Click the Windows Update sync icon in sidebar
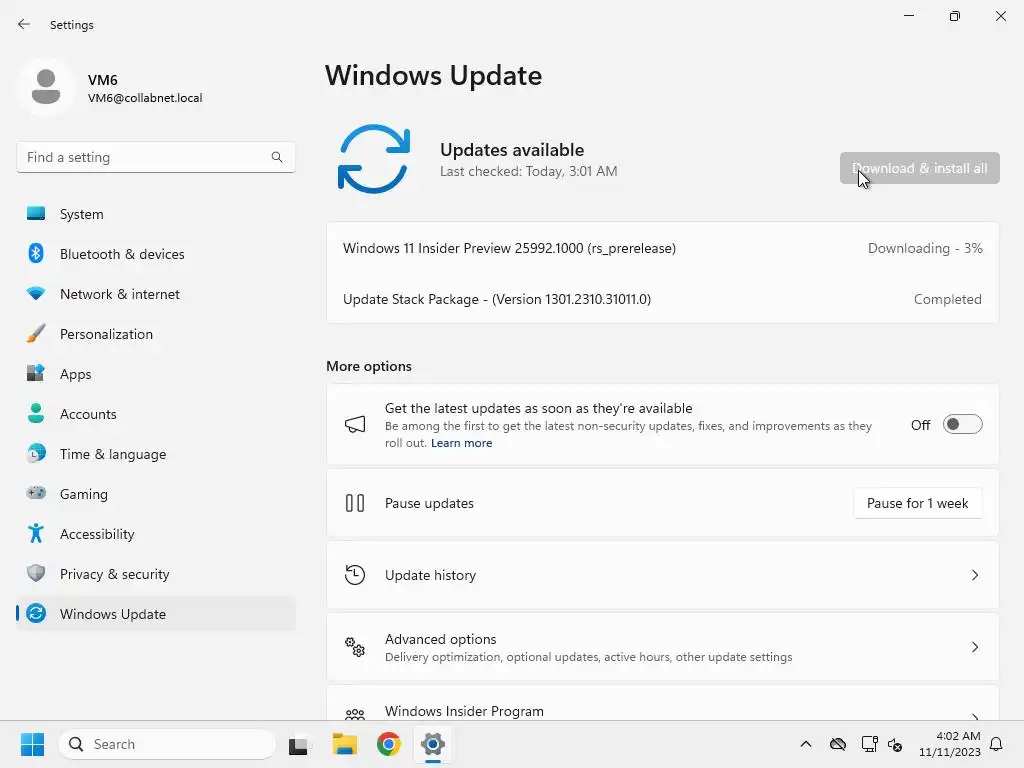Screen dimensions: 1024x768 (x=36, y=613)
